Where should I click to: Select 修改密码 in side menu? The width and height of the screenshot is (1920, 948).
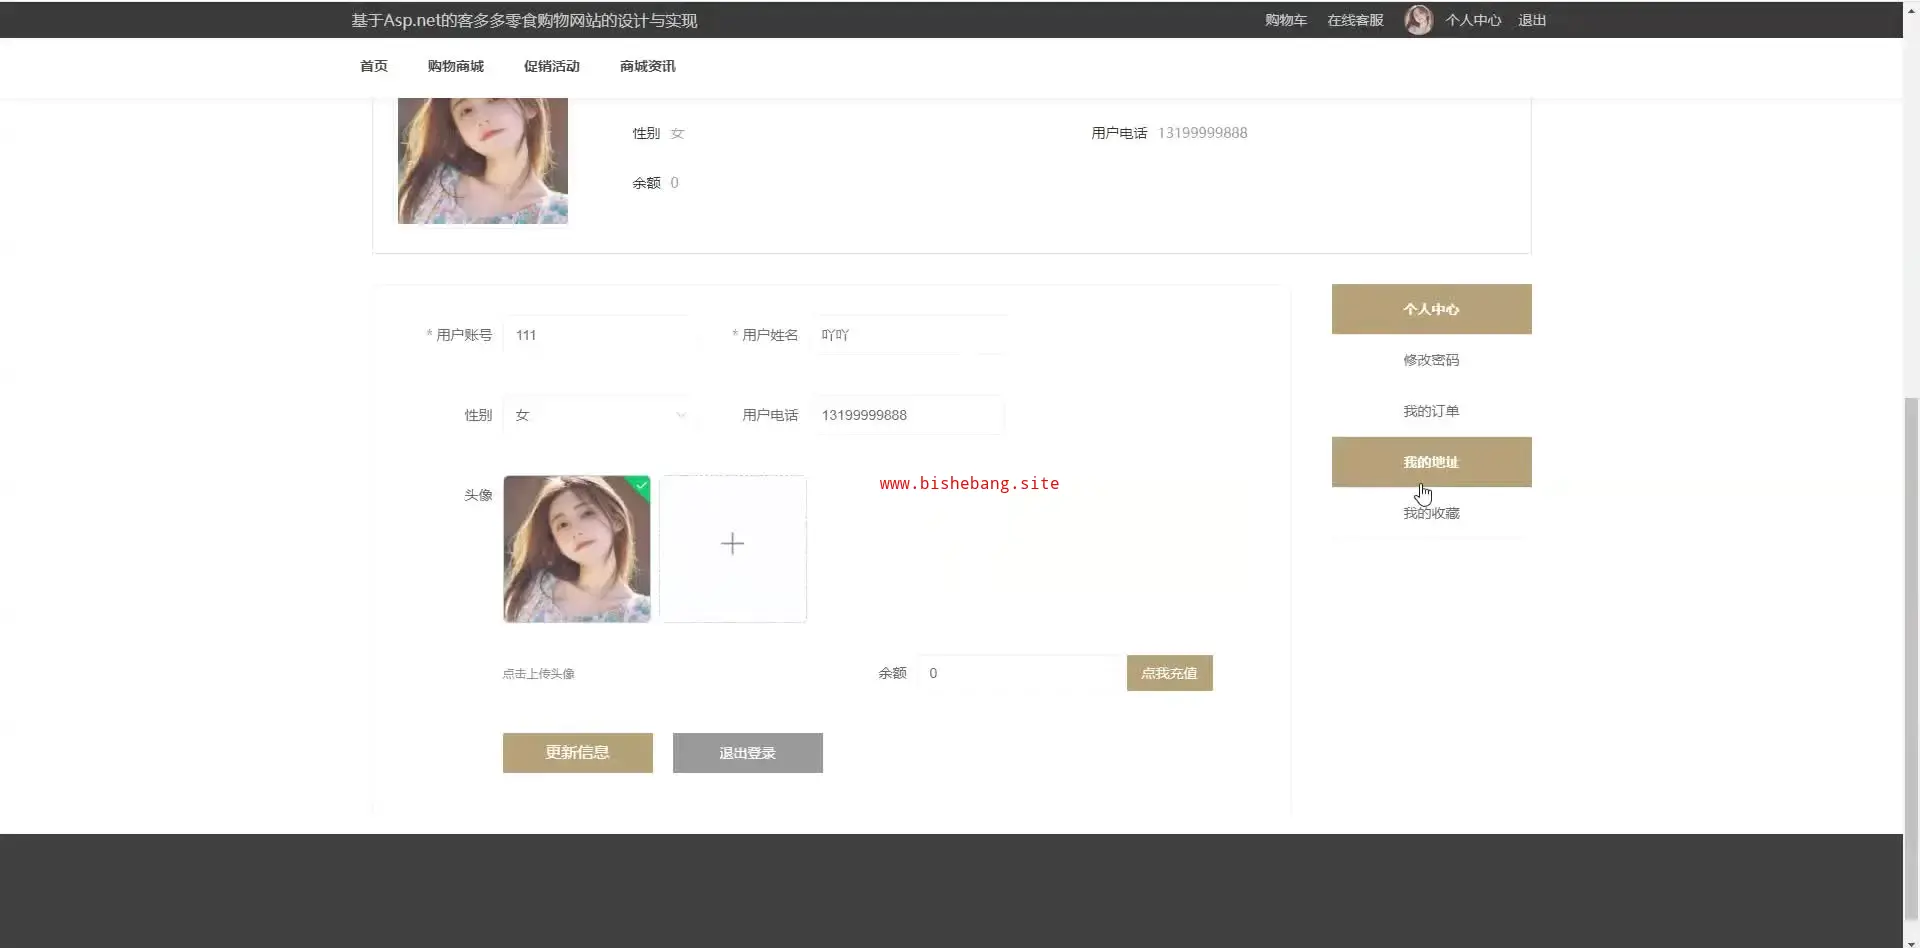pyautogui.click(x=1431, y=360)
